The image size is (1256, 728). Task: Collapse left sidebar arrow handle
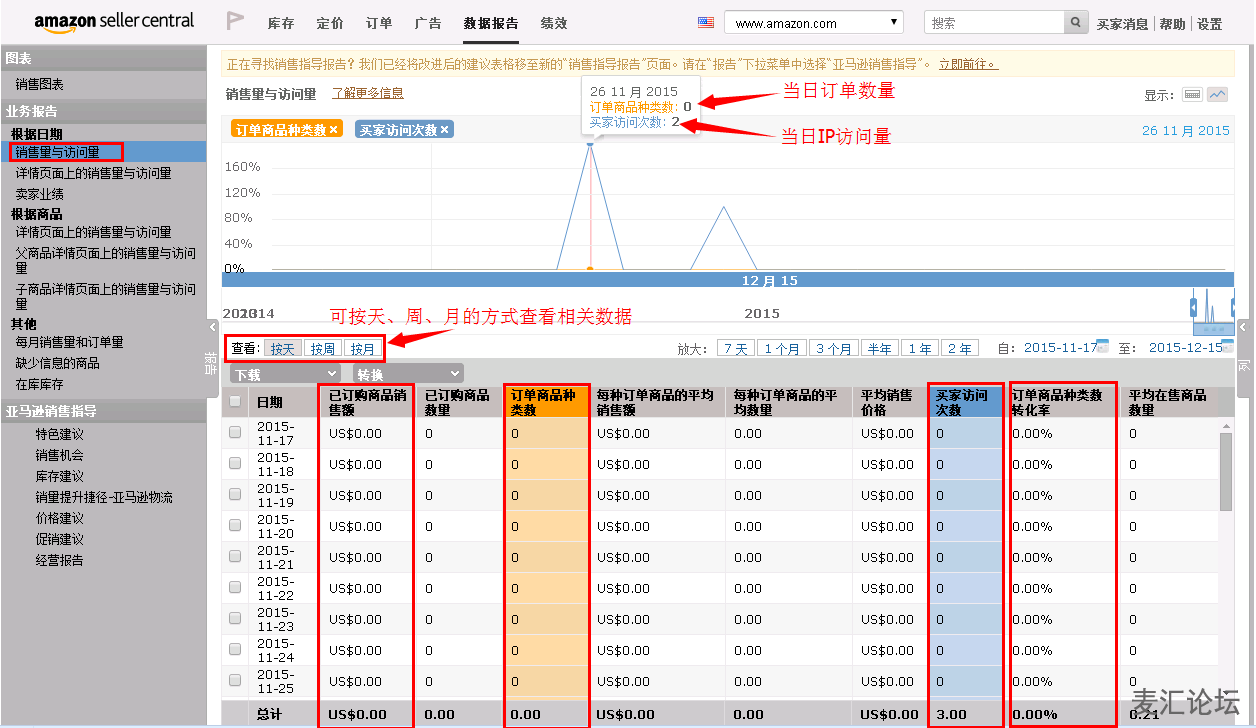point(213,327)
